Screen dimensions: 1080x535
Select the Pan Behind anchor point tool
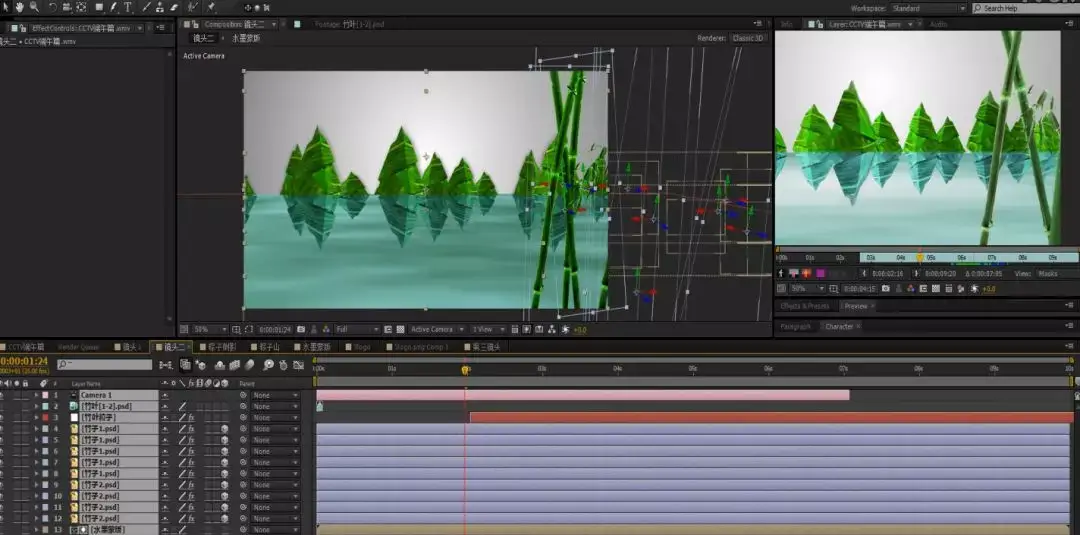point(81,7)
